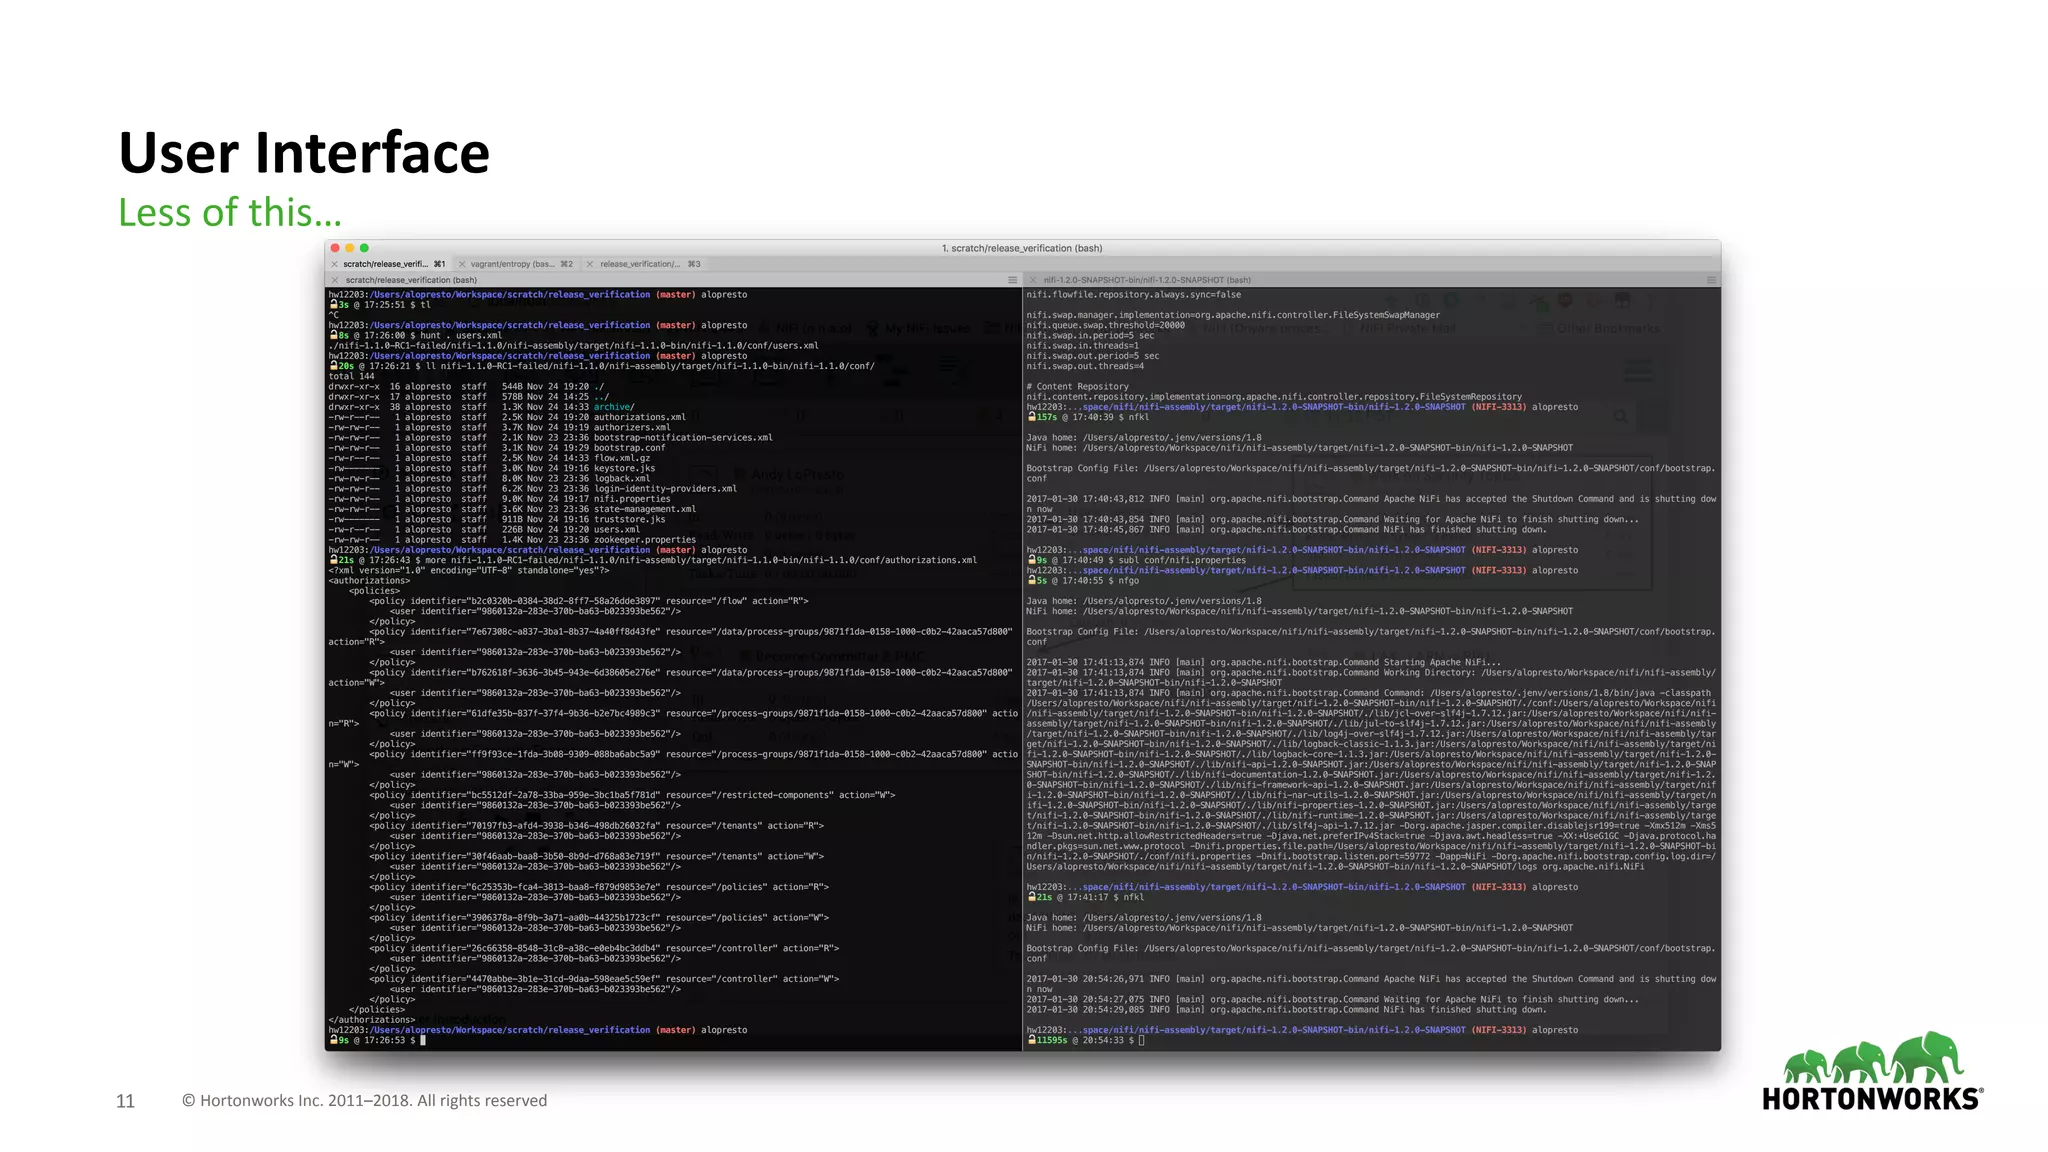This screenshot has width=2048, height=1152.
Task: Click the right pane title nifi-1.2.0-SNAPSHOT (bash)
Action: pos(1147,280)
